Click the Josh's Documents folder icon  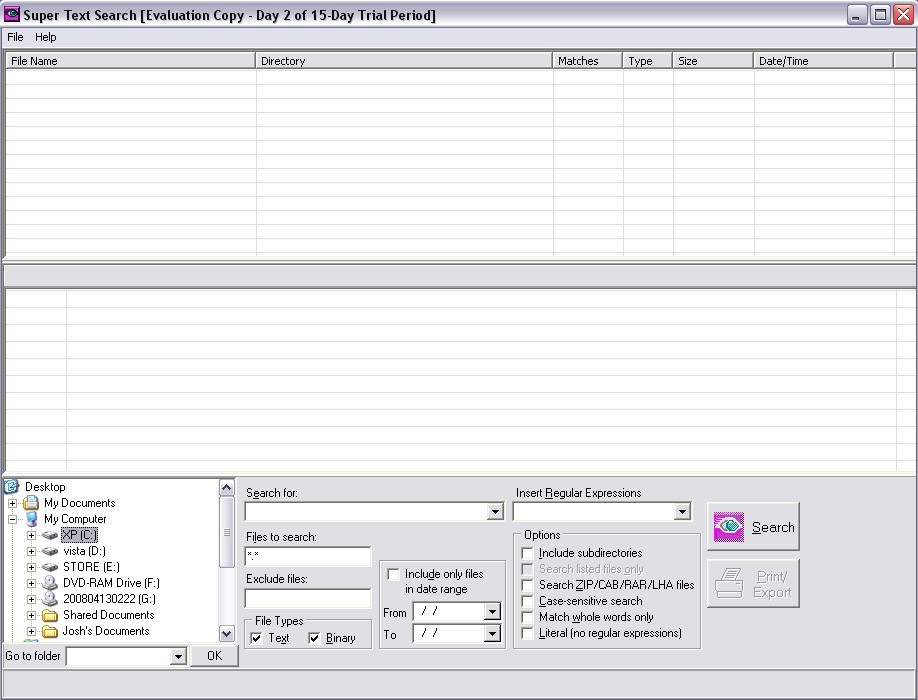point(50,631)
